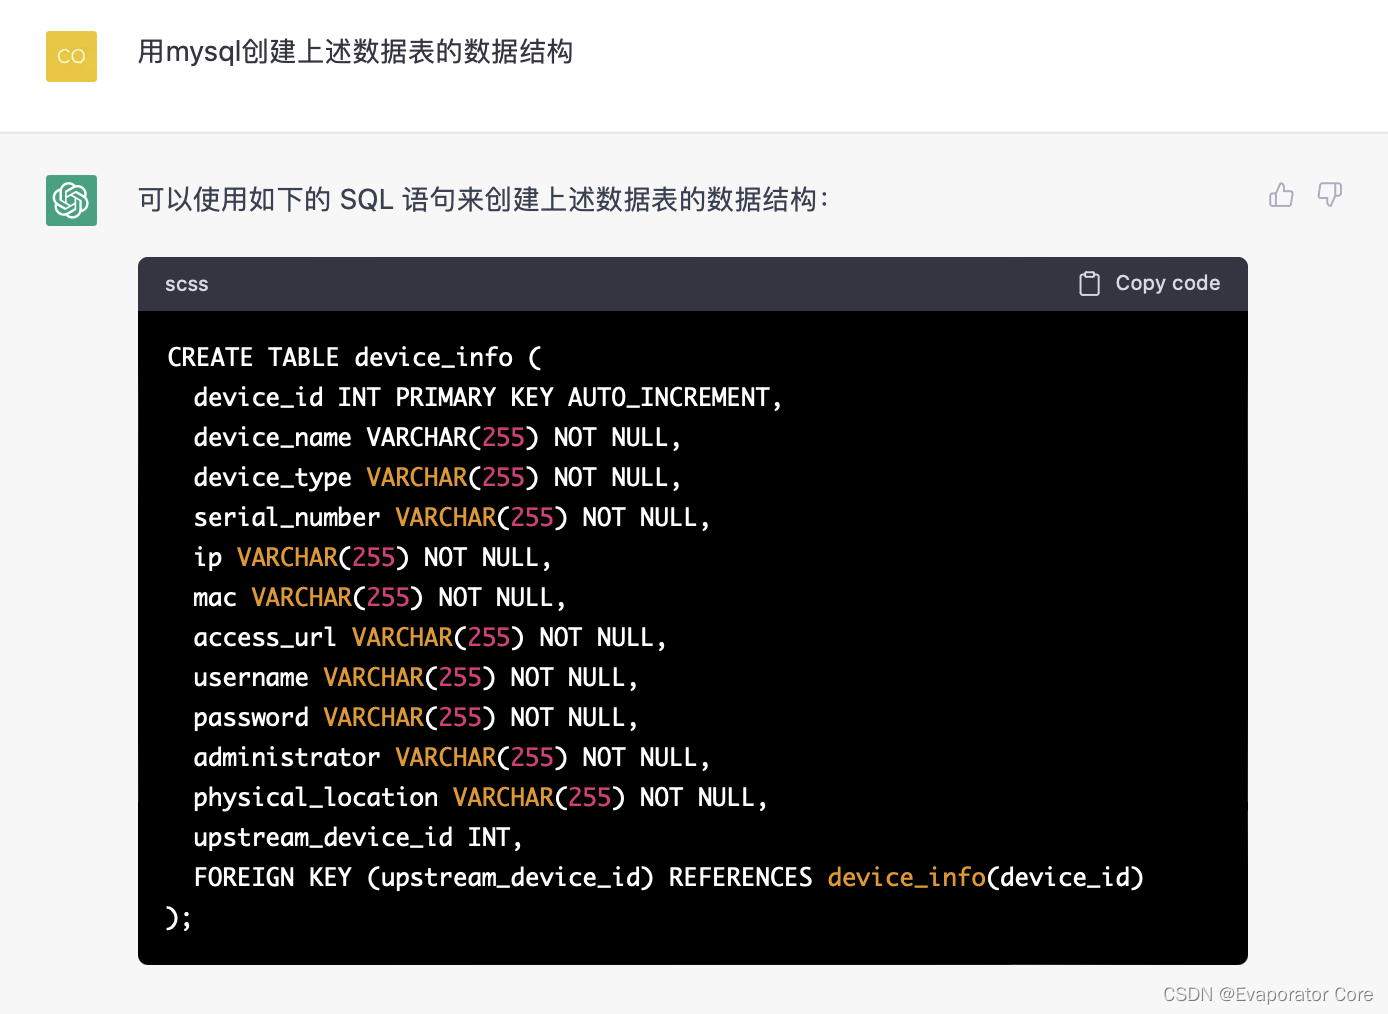Click the thumbs up feedback icon

tap(1281, 195)
